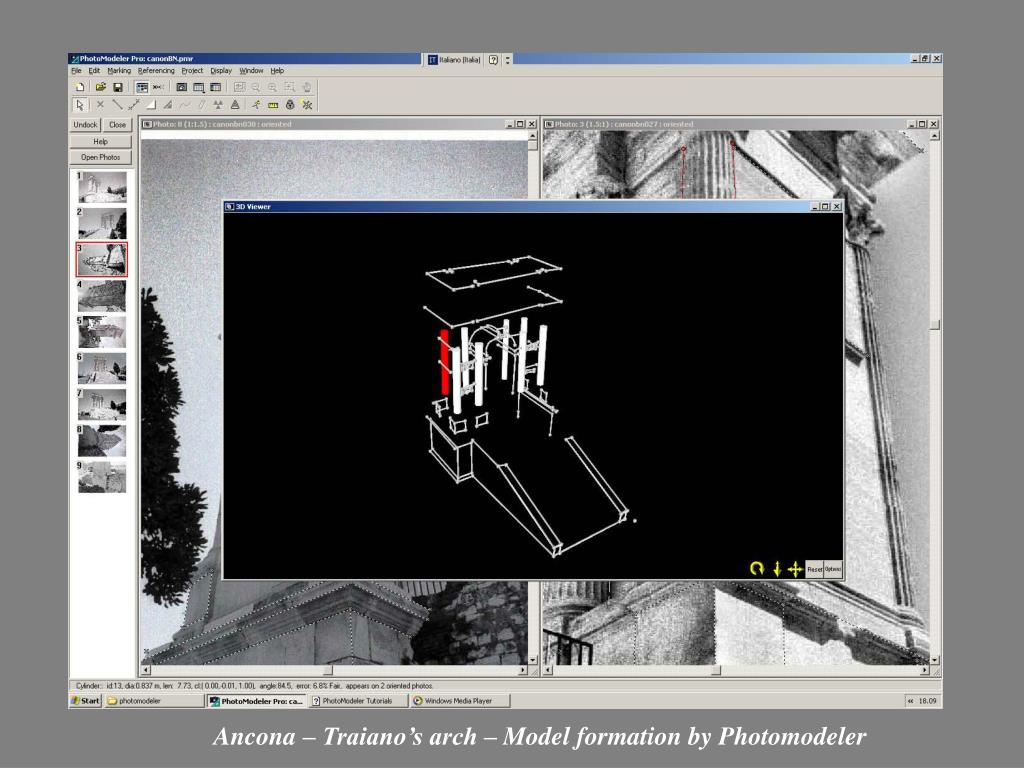
Task: Select photo thumbnail 8
Action: (102, 441)
